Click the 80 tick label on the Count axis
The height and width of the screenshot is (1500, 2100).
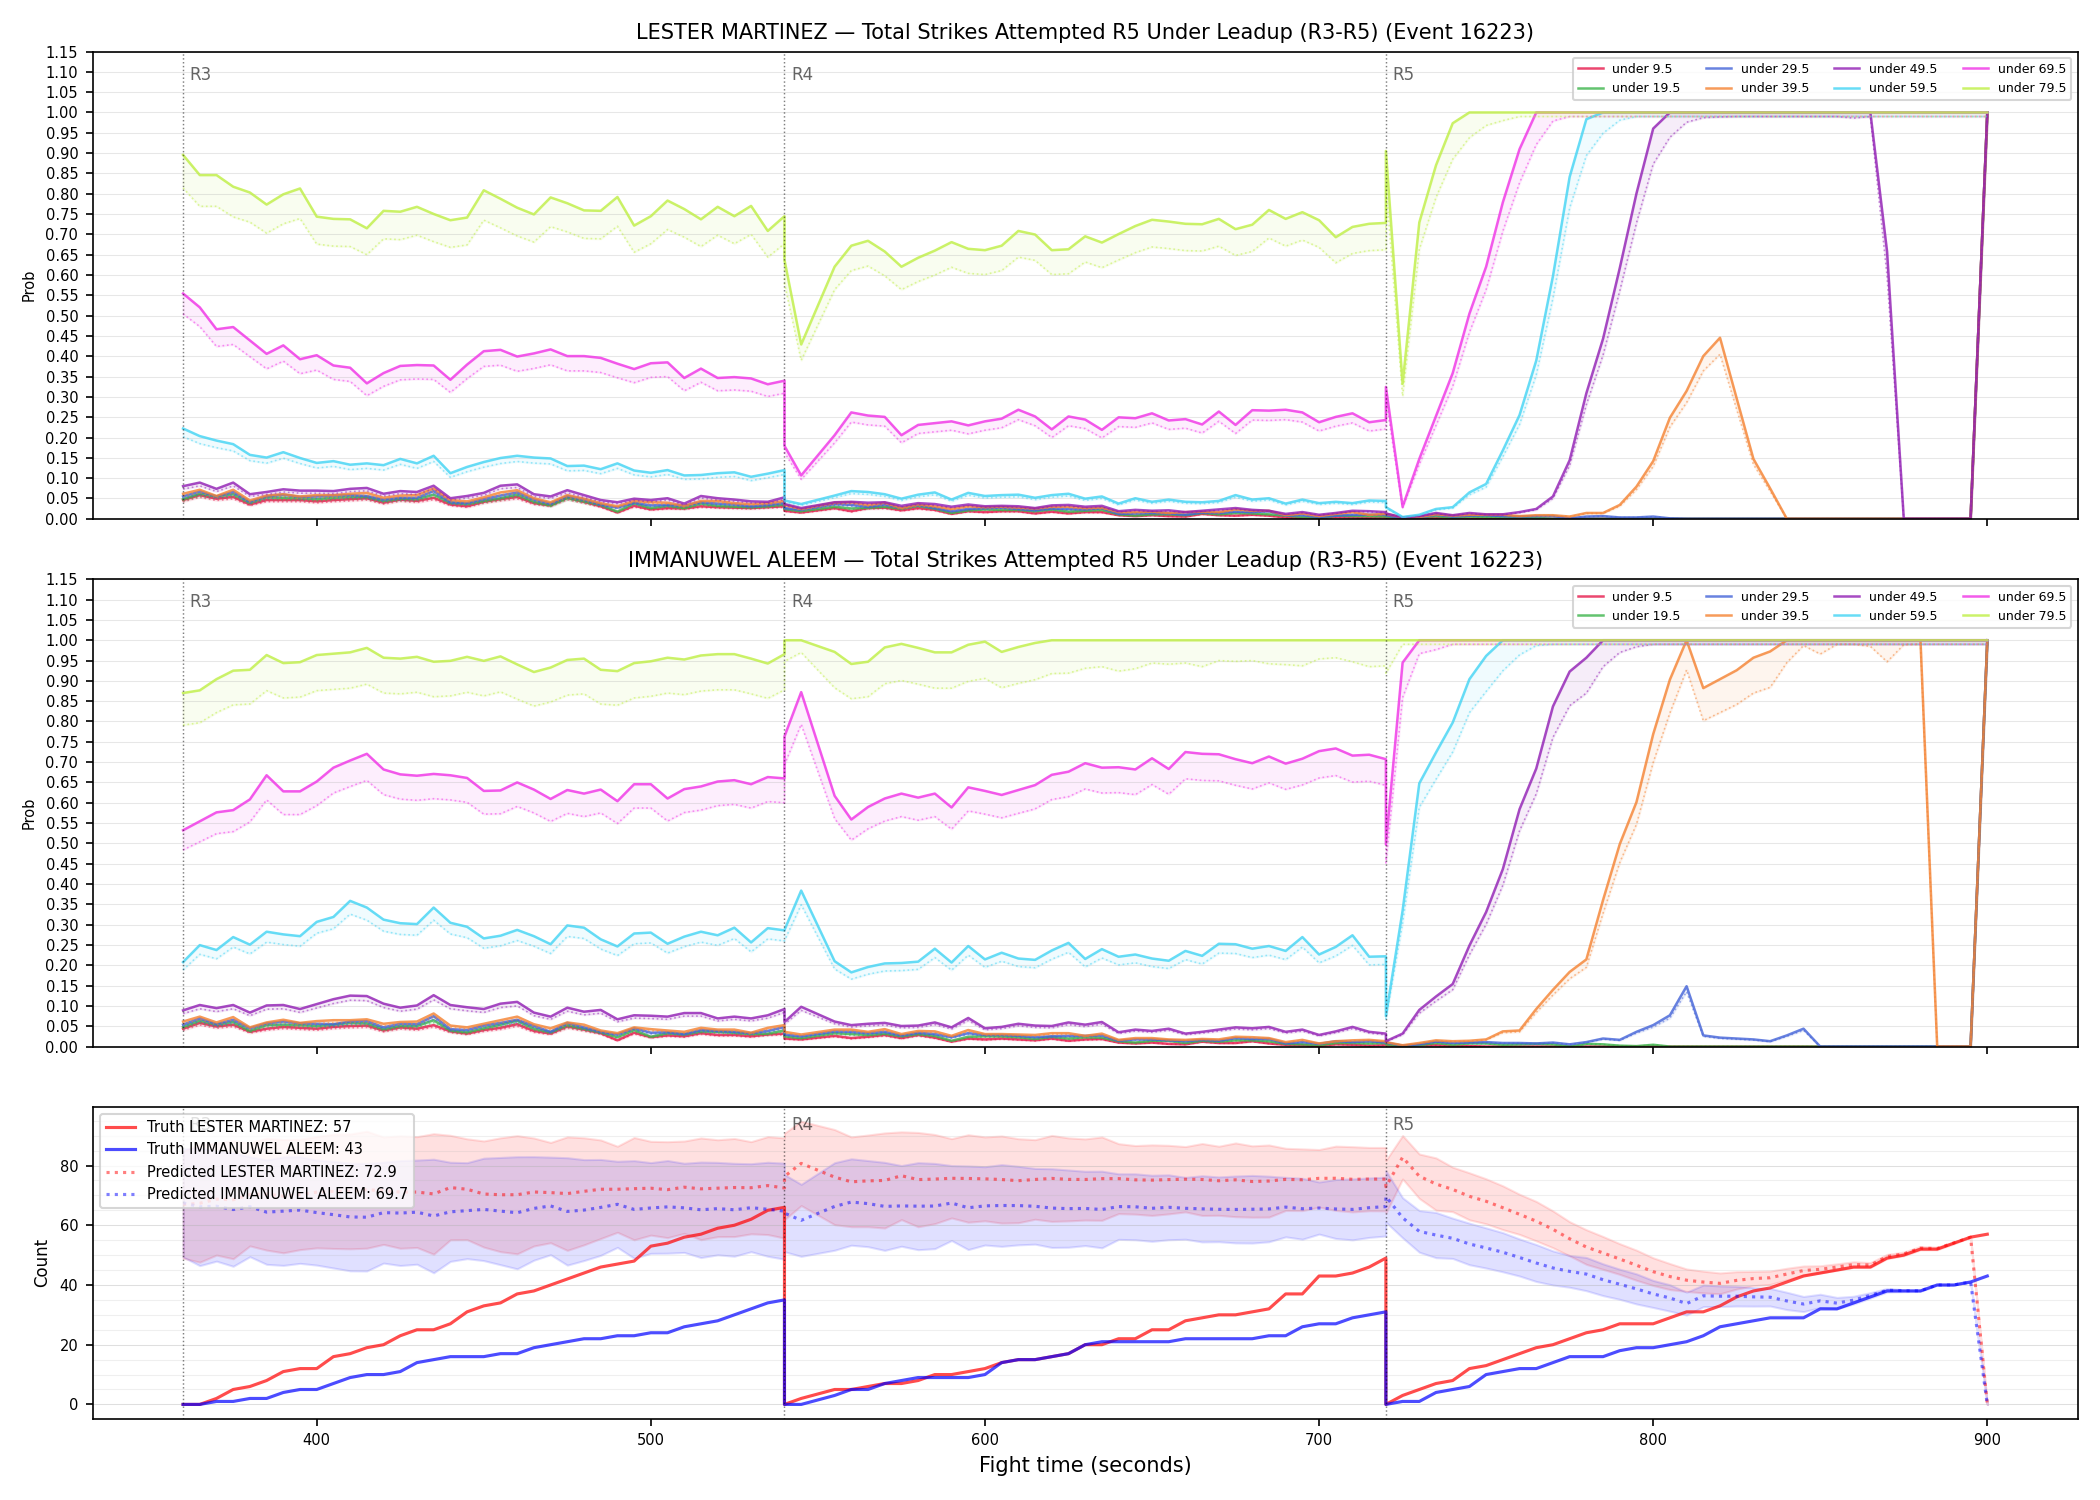(x=69, y=1166)
